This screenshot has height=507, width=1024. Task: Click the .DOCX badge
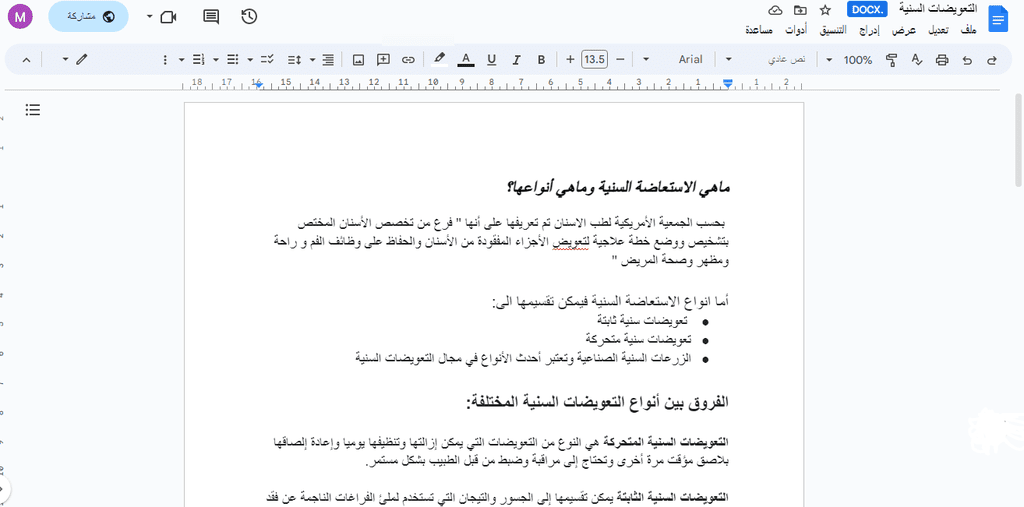coord(868,9)
